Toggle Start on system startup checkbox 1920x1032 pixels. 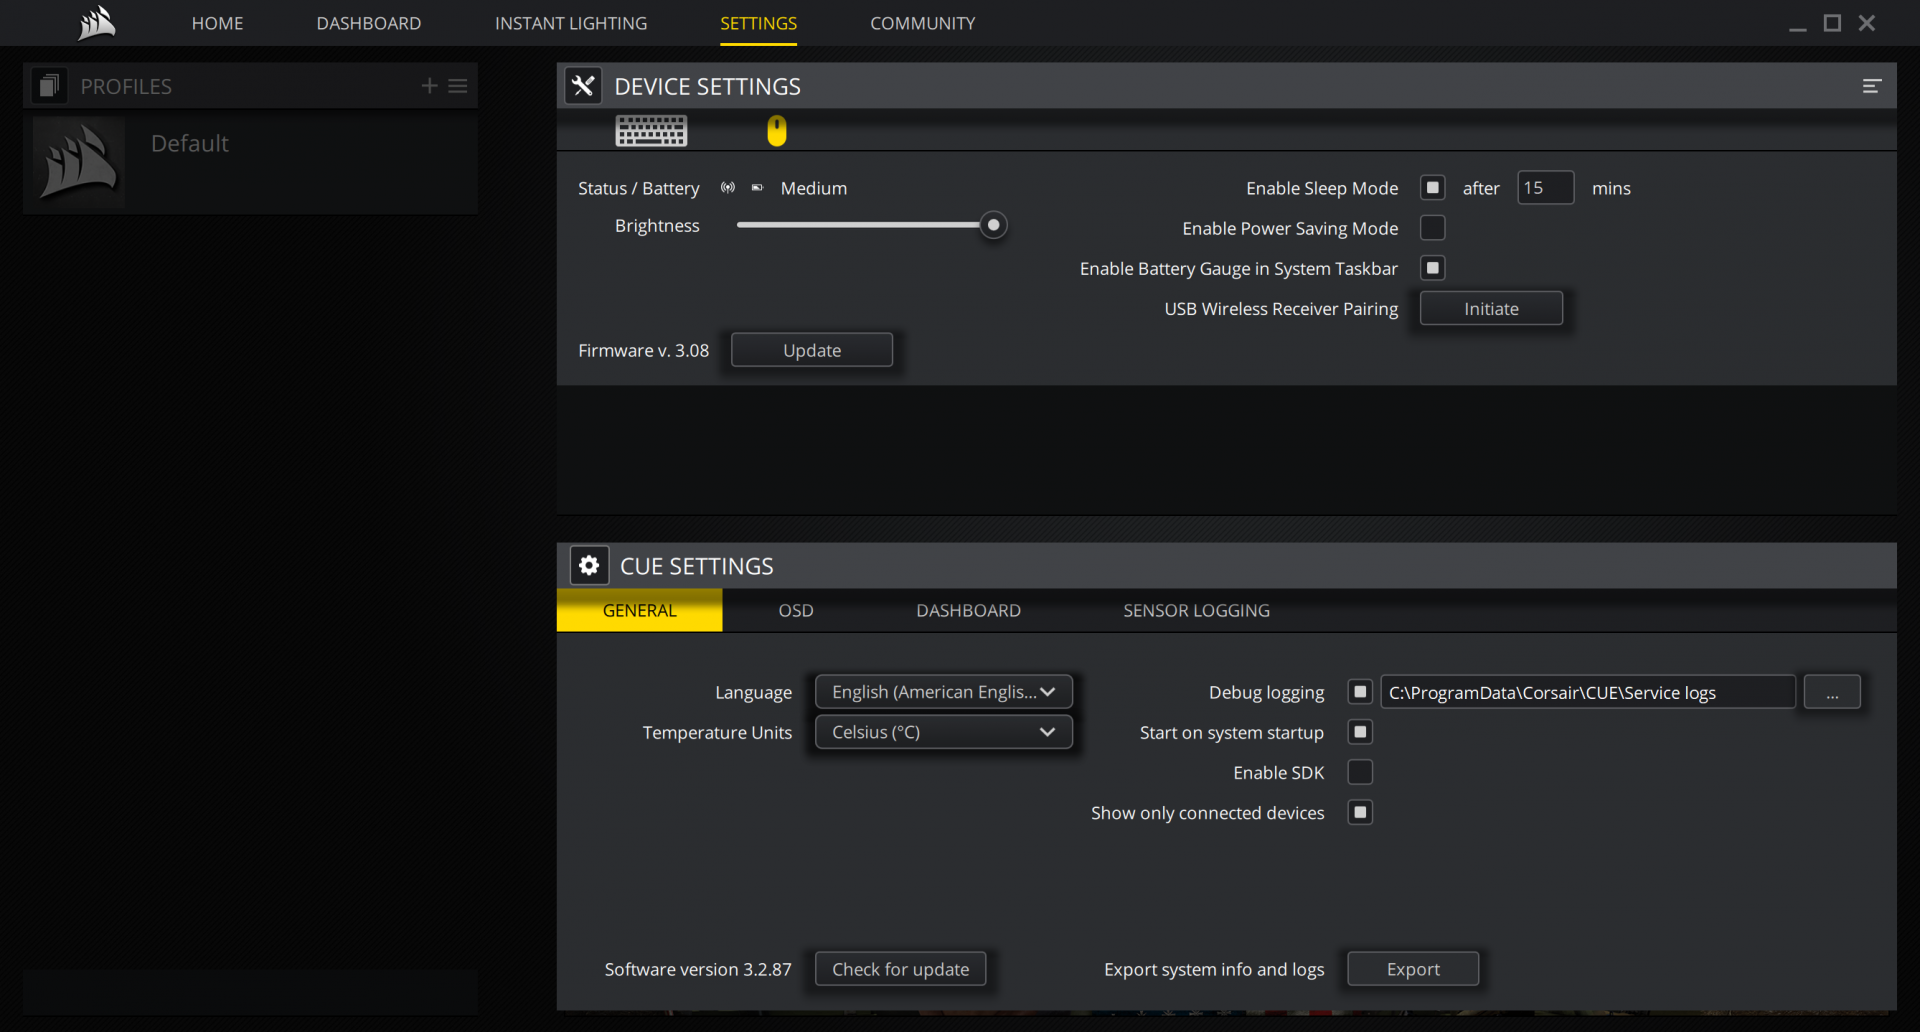pyautogui.click(x=1360, y=732)
